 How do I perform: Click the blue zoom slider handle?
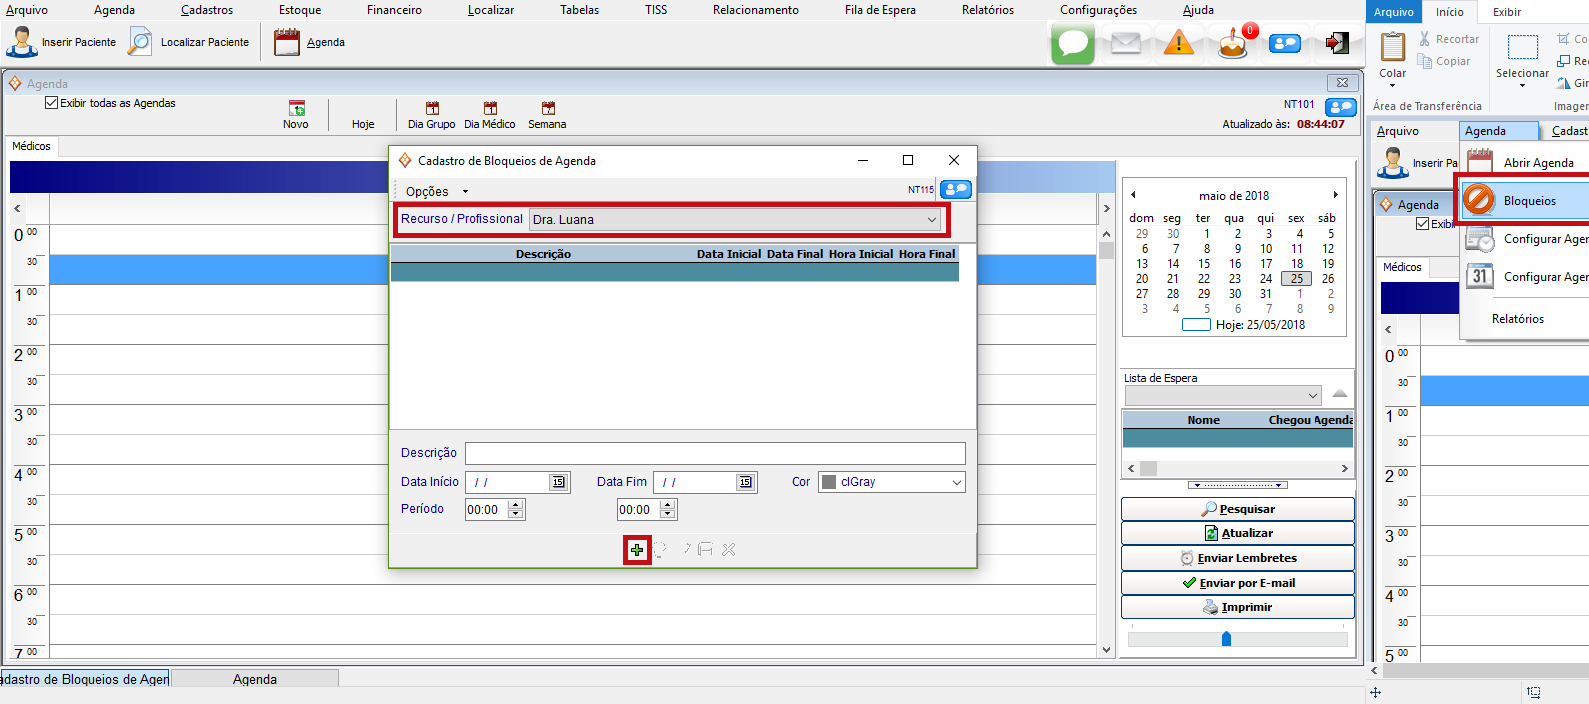pyautogui.click(x=1226, y=639)
